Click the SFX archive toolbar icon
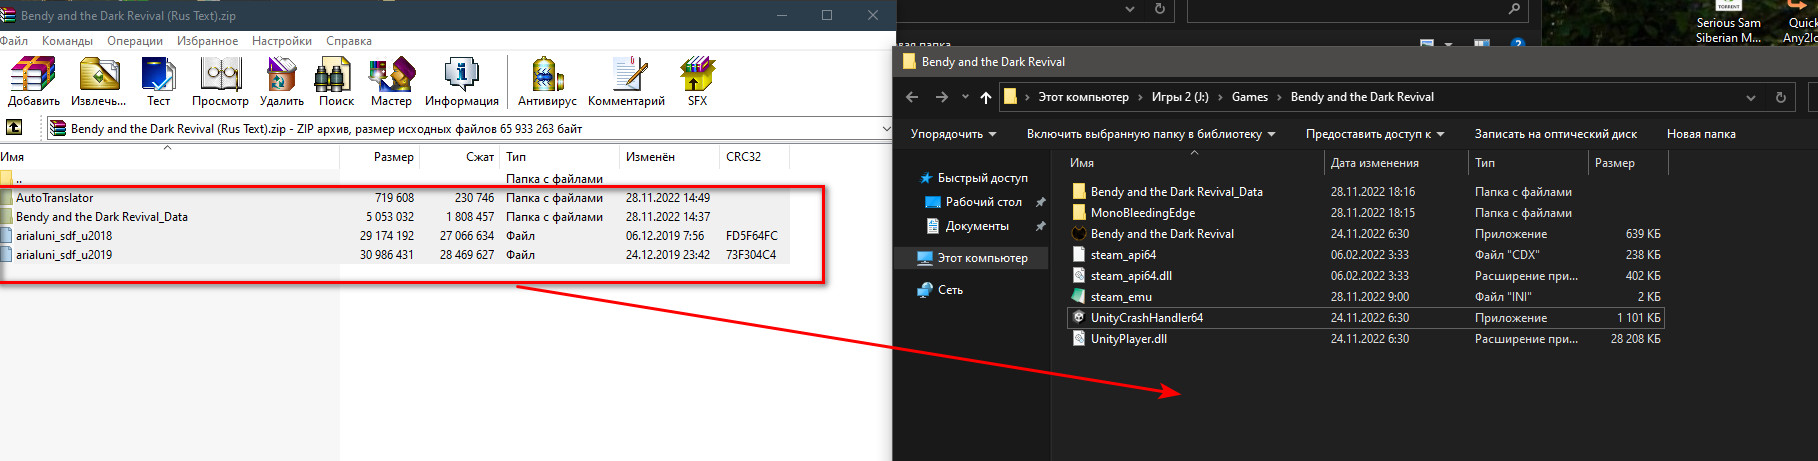 pyautogui.click(x=697, y=81)
